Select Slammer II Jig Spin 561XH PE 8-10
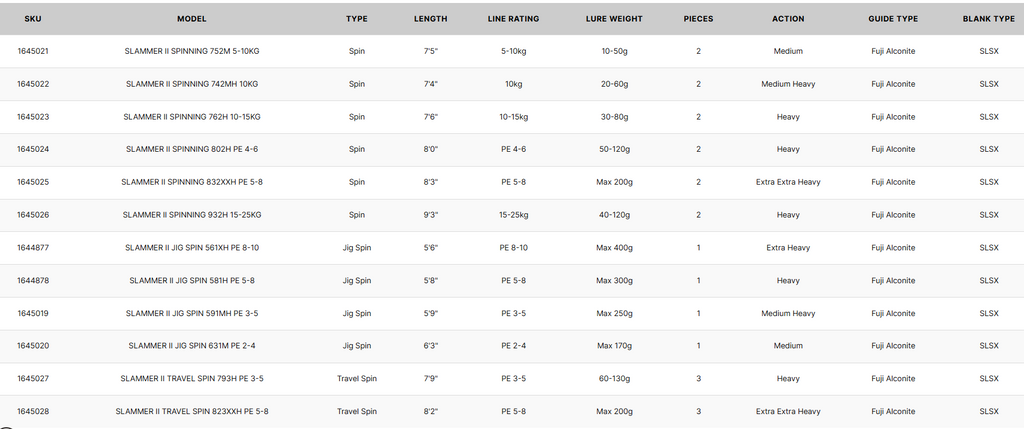 [191, 248]
